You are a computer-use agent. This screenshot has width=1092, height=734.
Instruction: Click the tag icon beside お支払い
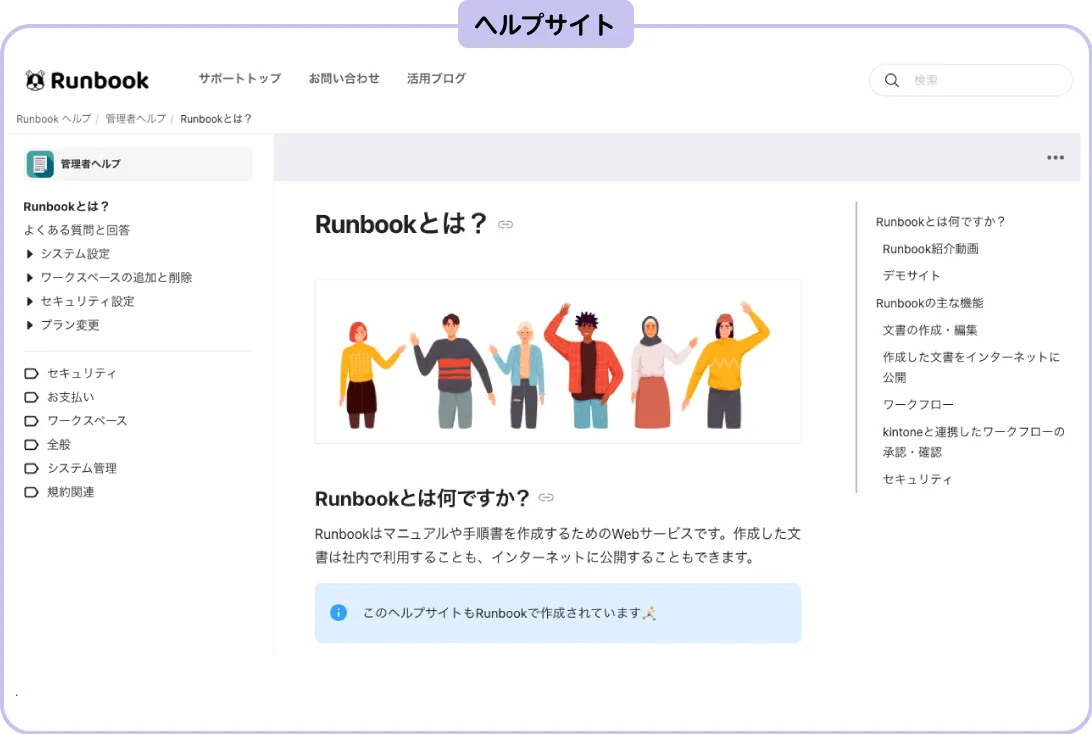coord(32,397)
